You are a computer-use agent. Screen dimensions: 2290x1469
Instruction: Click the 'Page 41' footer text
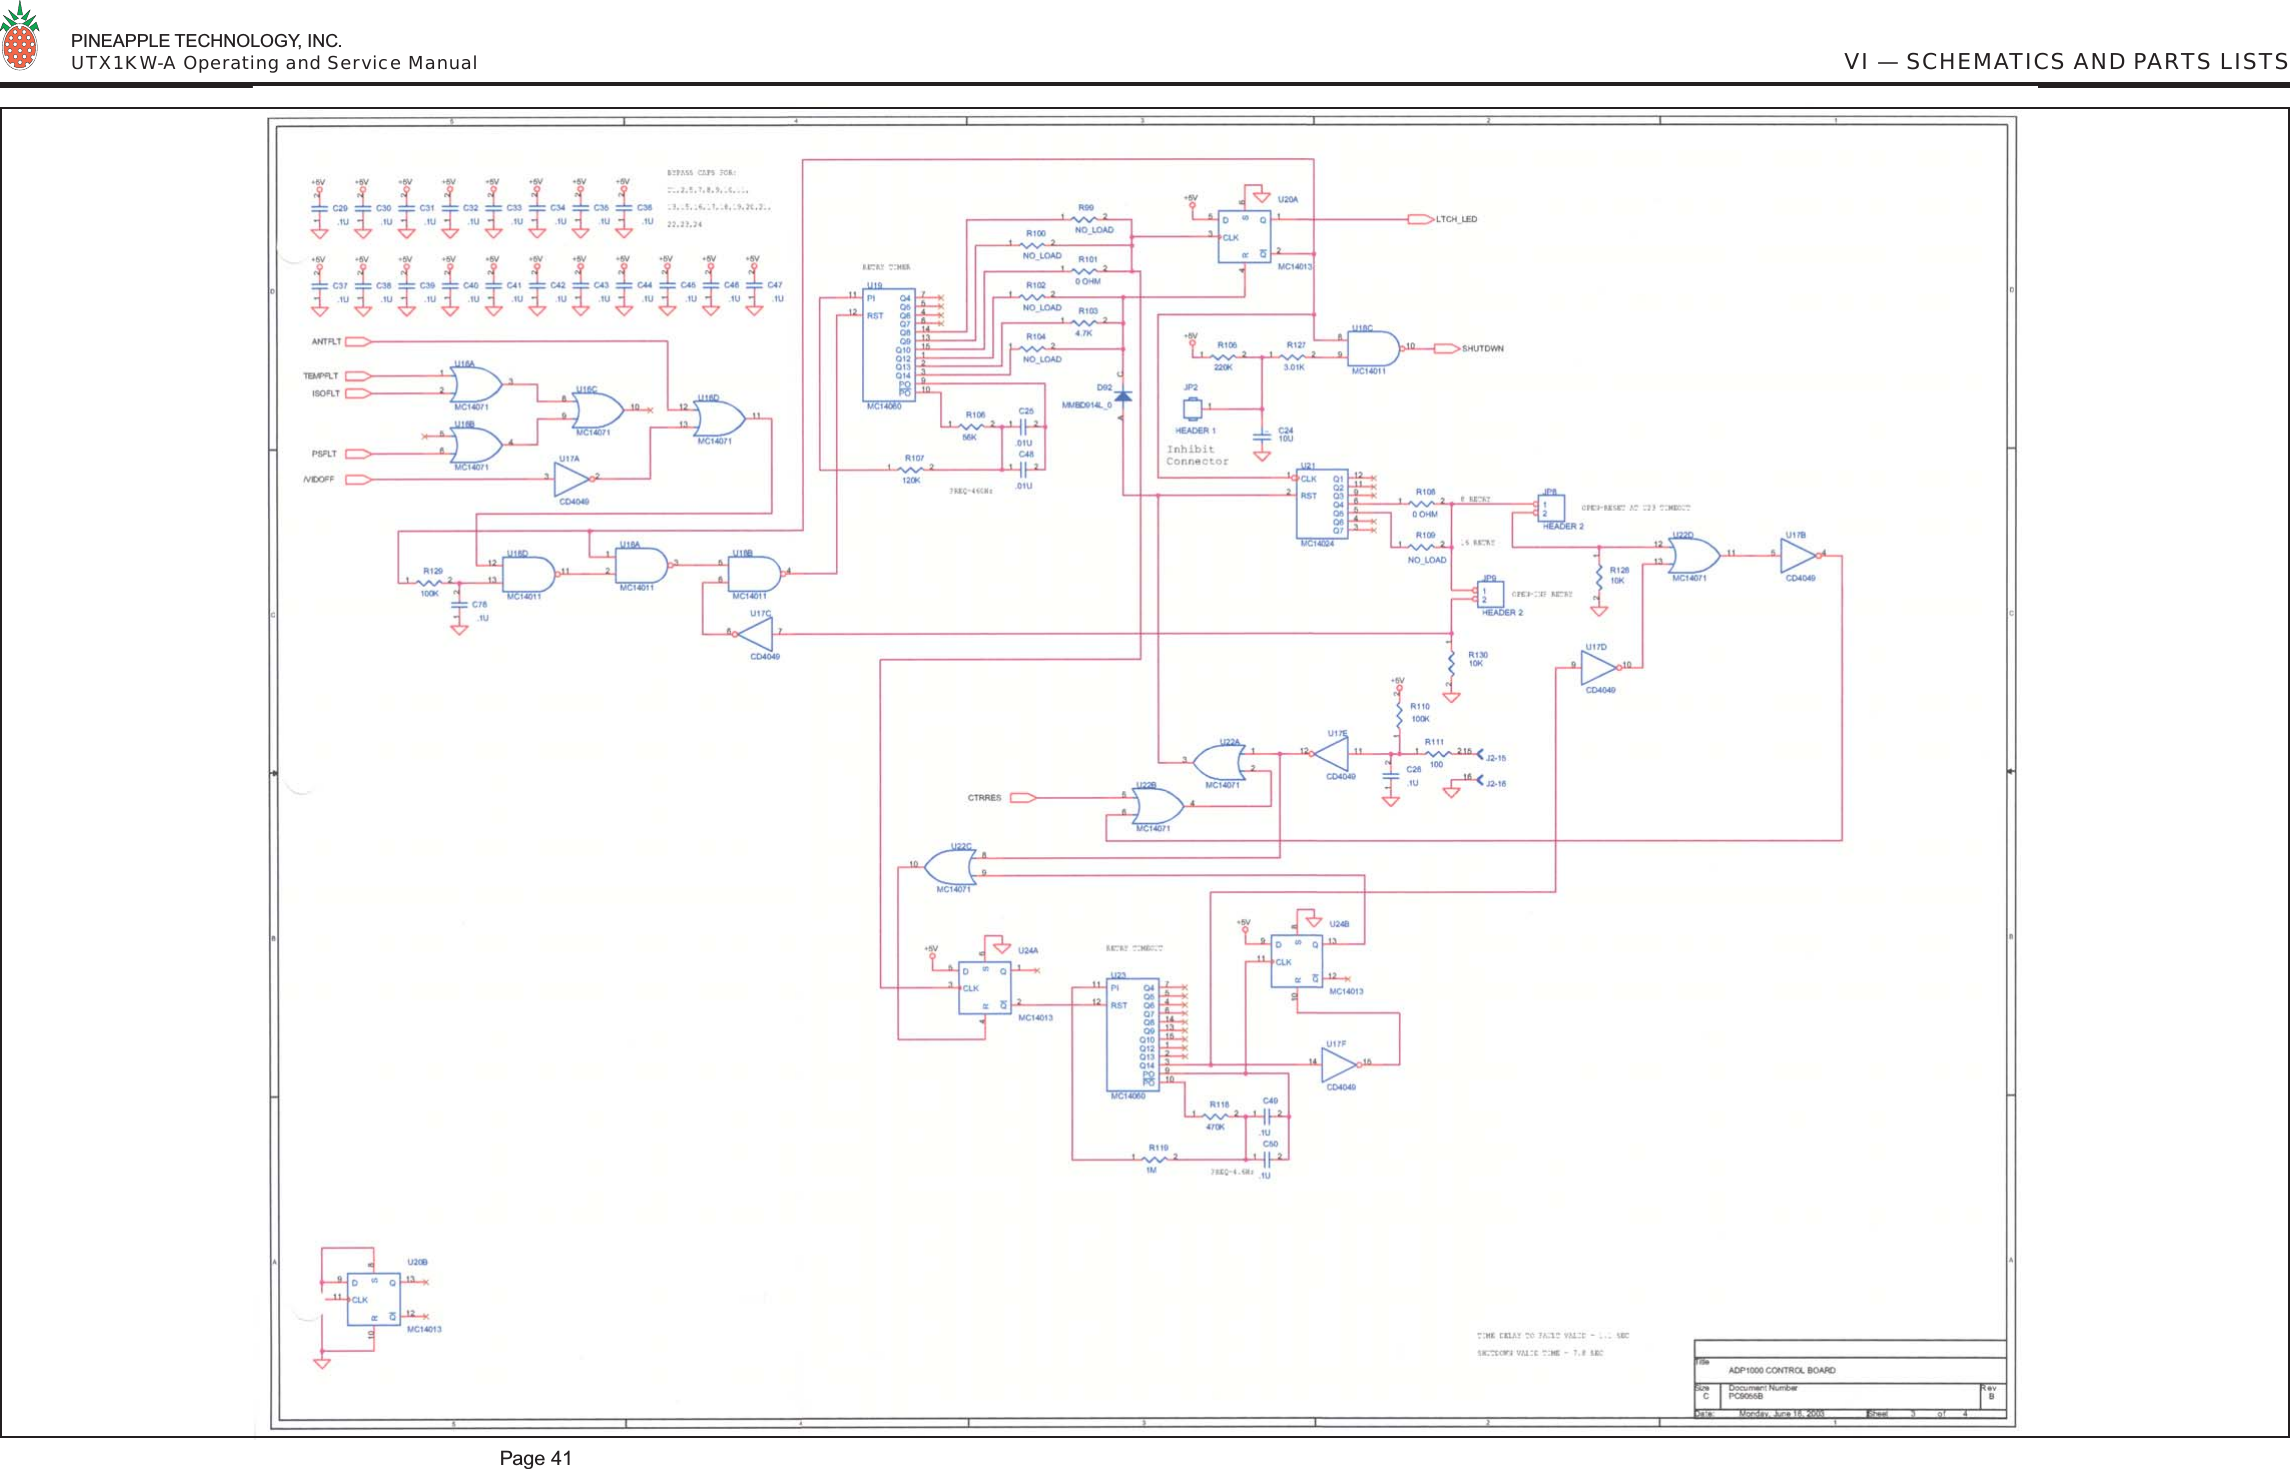pos(535,1458)
